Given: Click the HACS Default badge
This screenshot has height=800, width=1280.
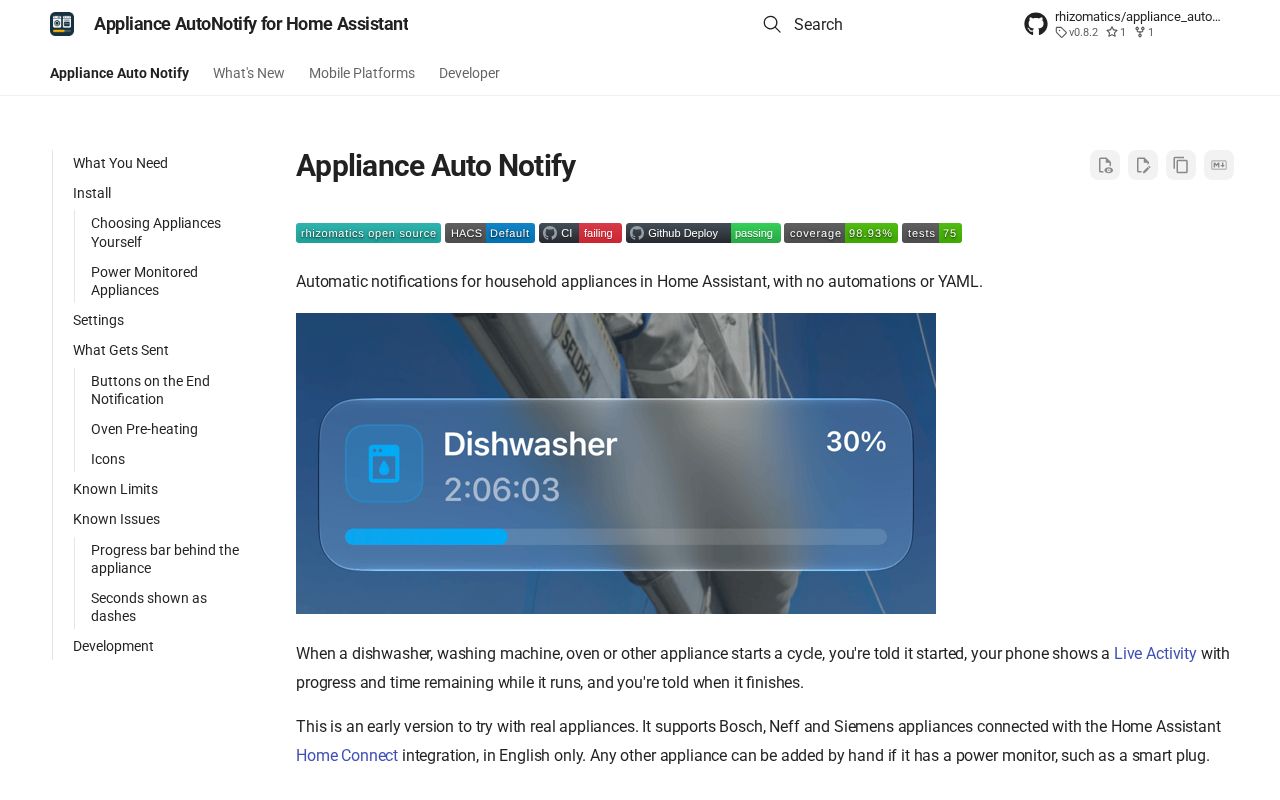Looking at the screenshot, I should pyautogui.click(x=490, y=233).
